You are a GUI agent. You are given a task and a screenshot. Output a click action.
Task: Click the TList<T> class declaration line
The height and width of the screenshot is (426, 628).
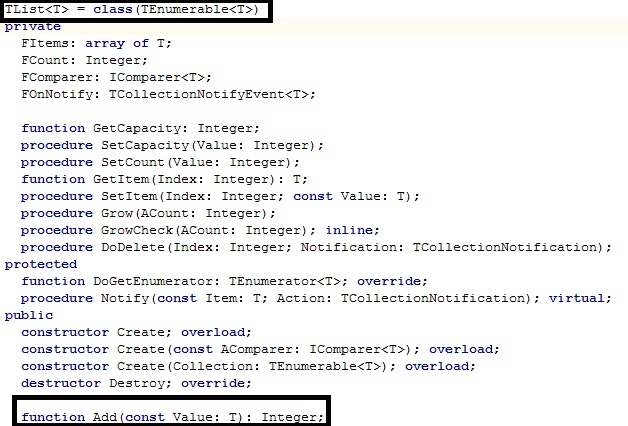point(131,10)
